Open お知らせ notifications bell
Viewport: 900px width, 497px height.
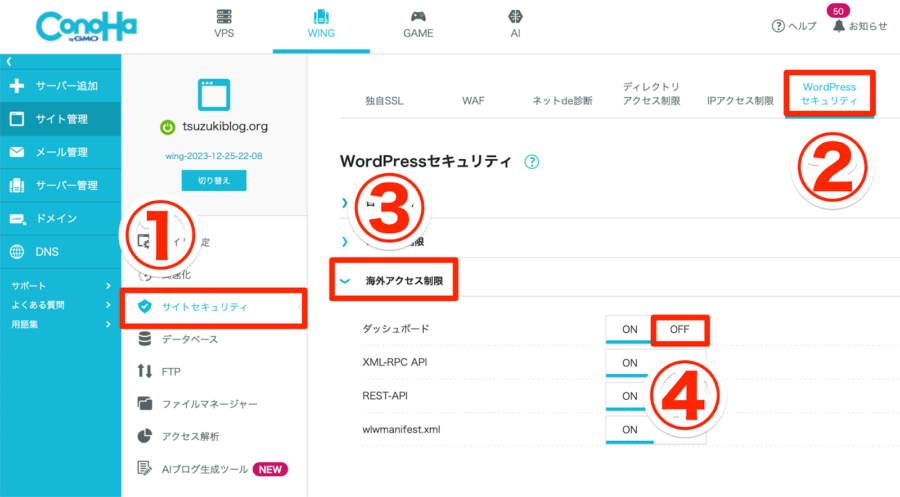point(839,26)
